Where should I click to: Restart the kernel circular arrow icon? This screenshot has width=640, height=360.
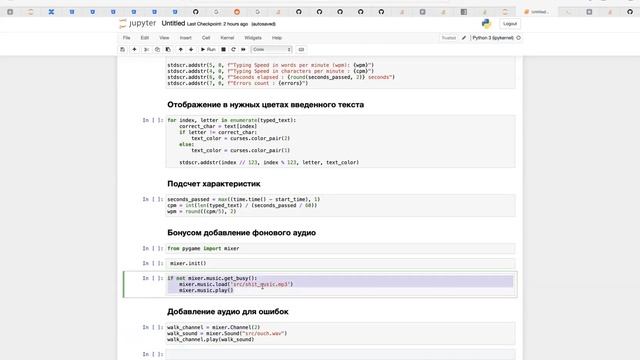(x=233, y=49)
